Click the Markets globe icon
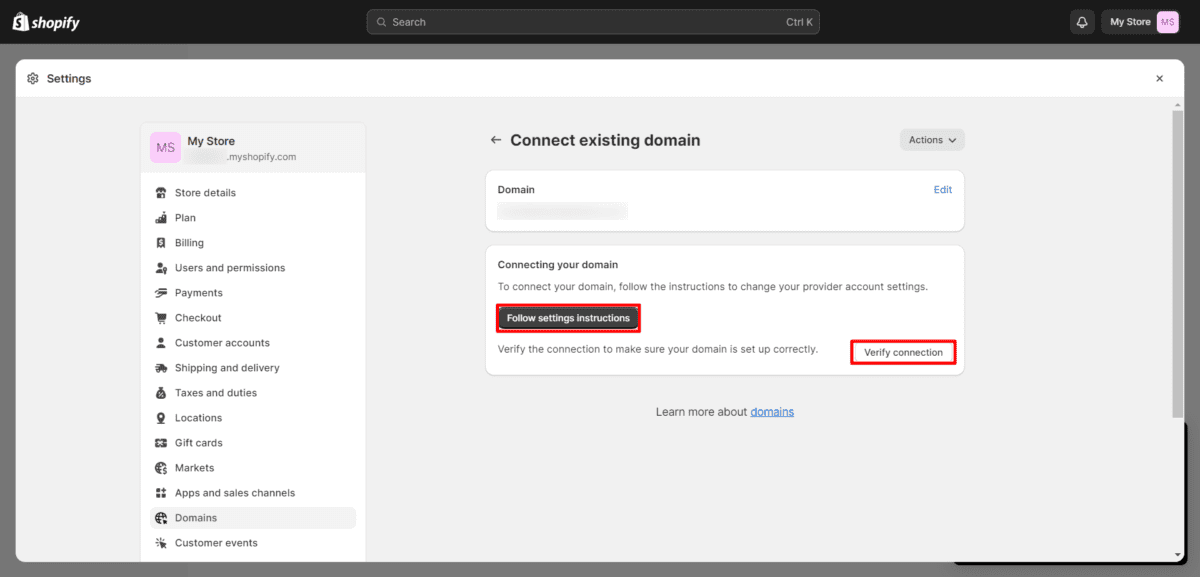This screenshot has height=577, width=1200. coord(161,467)
